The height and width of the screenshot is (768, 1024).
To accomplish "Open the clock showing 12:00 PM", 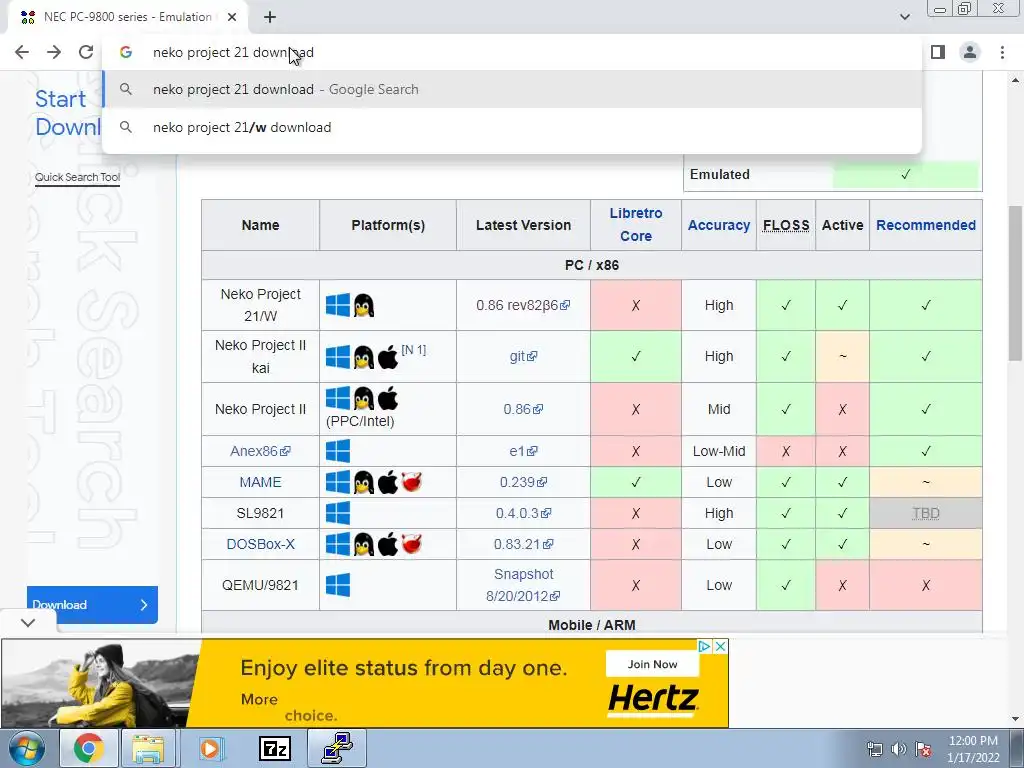I will pos(973,748).
